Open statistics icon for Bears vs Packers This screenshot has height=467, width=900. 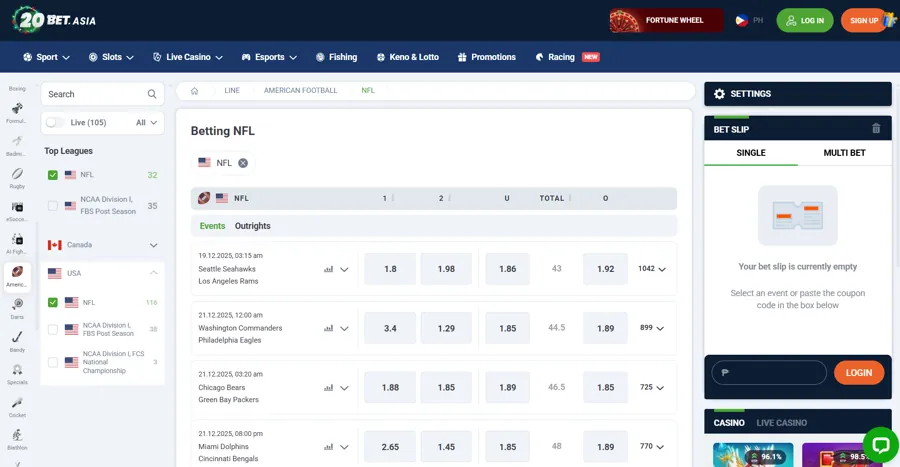(x=328, y=388)
